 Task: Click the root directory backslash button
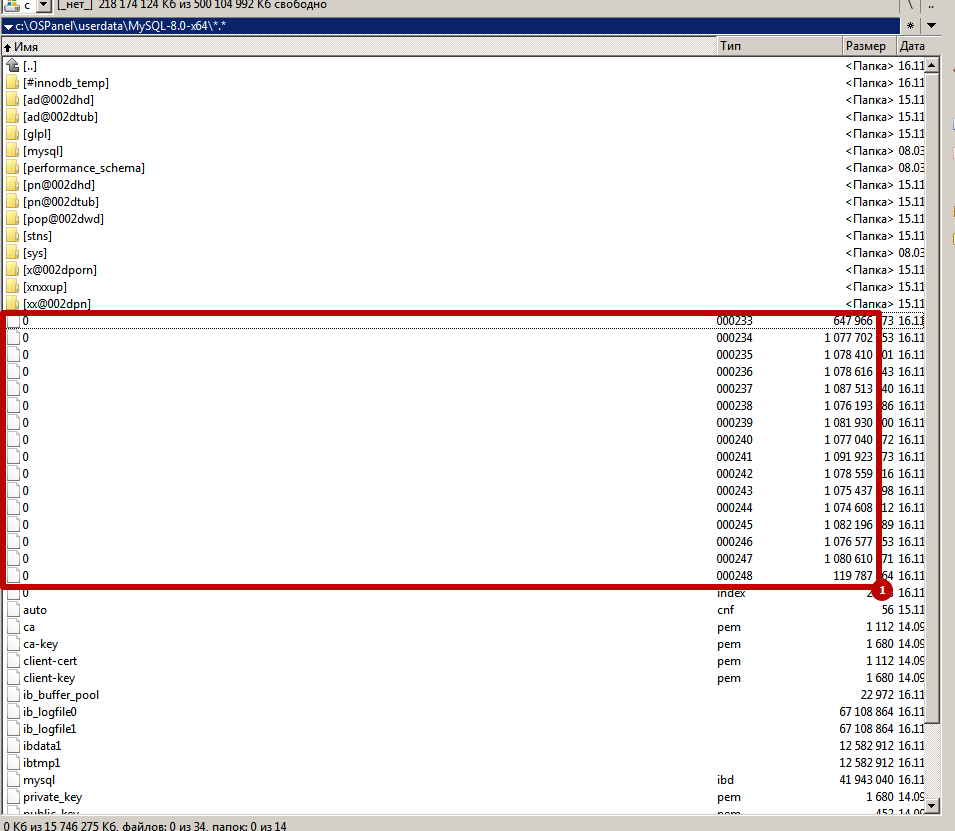pyautogui.click(x=910, y=5)
